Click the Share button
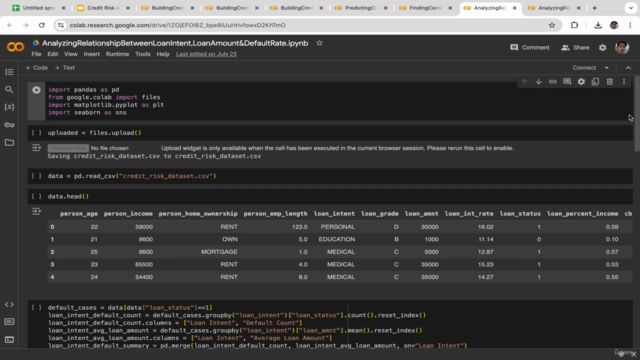Viewport: 640px width, 360px height. pyautogui.click(x=575, y=47)
